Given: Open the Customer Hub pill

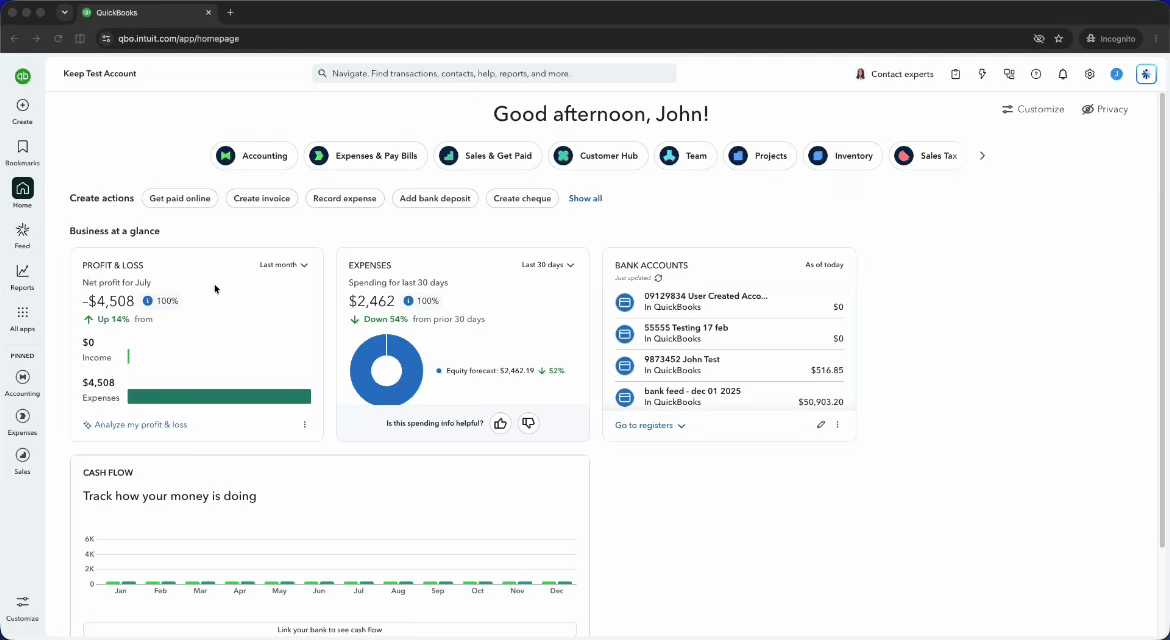Looking at the screenshot, I should point(598,156).
